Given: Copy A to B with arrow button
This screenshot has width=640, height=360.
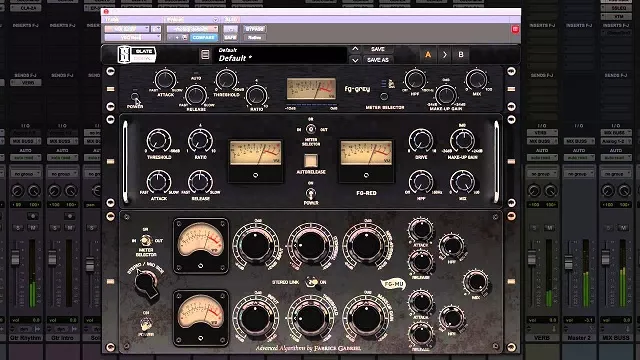Looking at the screenshot, I should click(444, 55).
